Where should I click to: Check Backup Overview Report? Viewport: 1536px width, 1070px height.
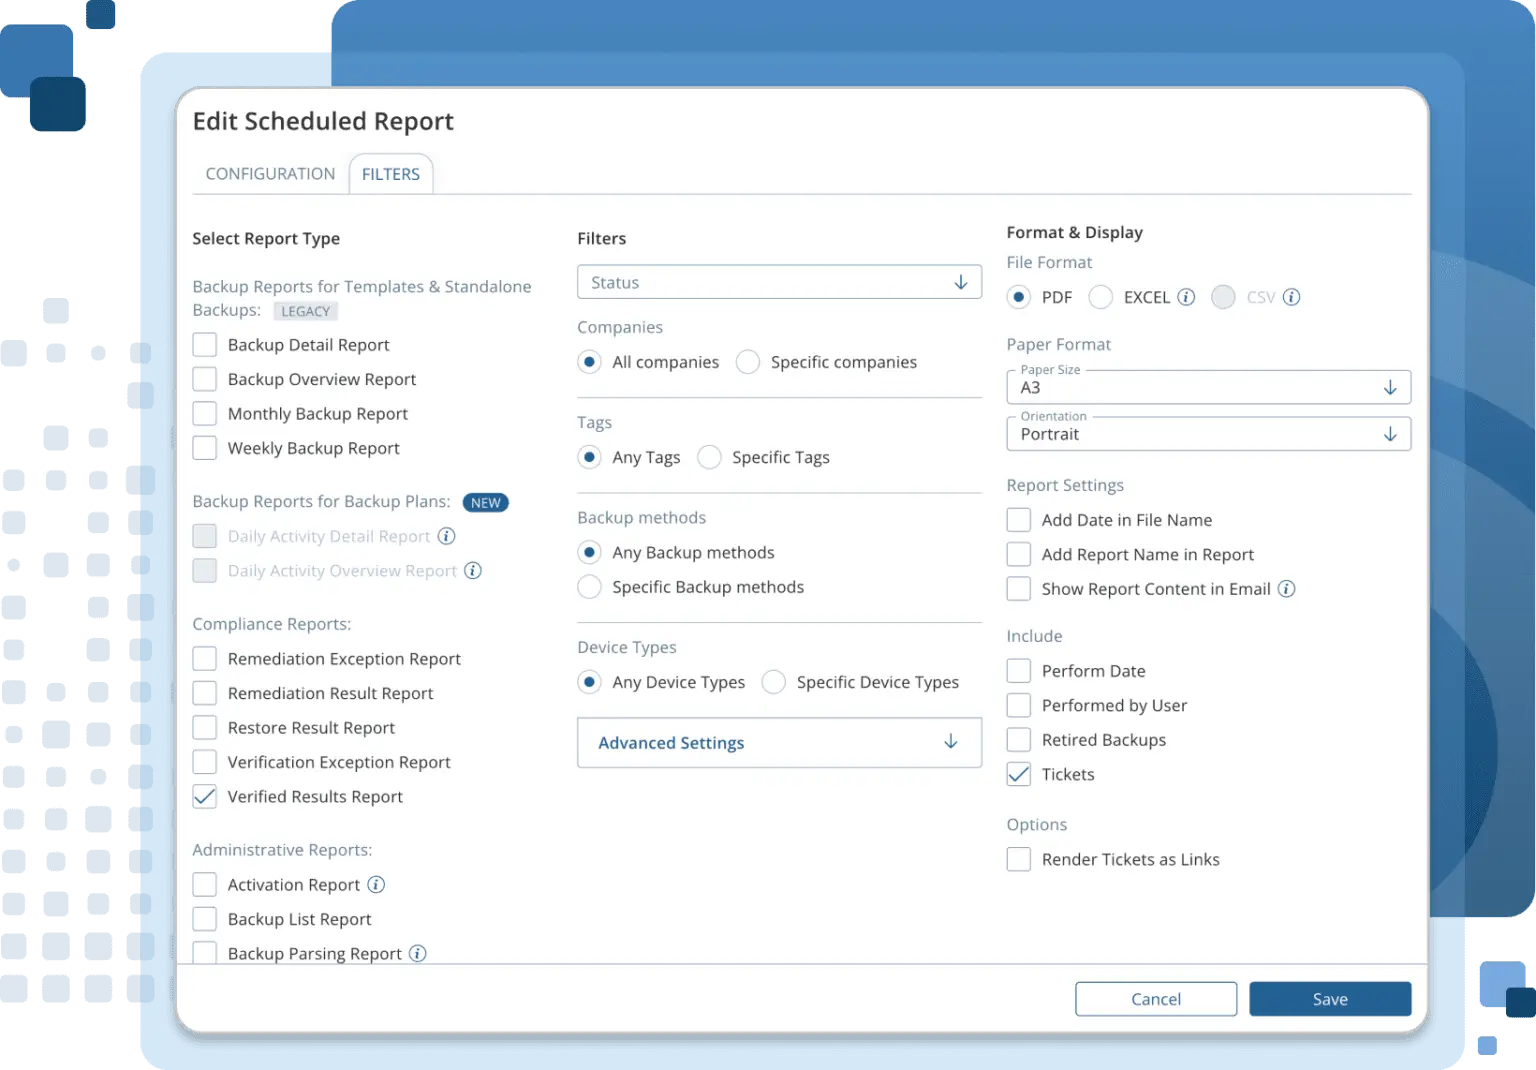click(205, 379)
